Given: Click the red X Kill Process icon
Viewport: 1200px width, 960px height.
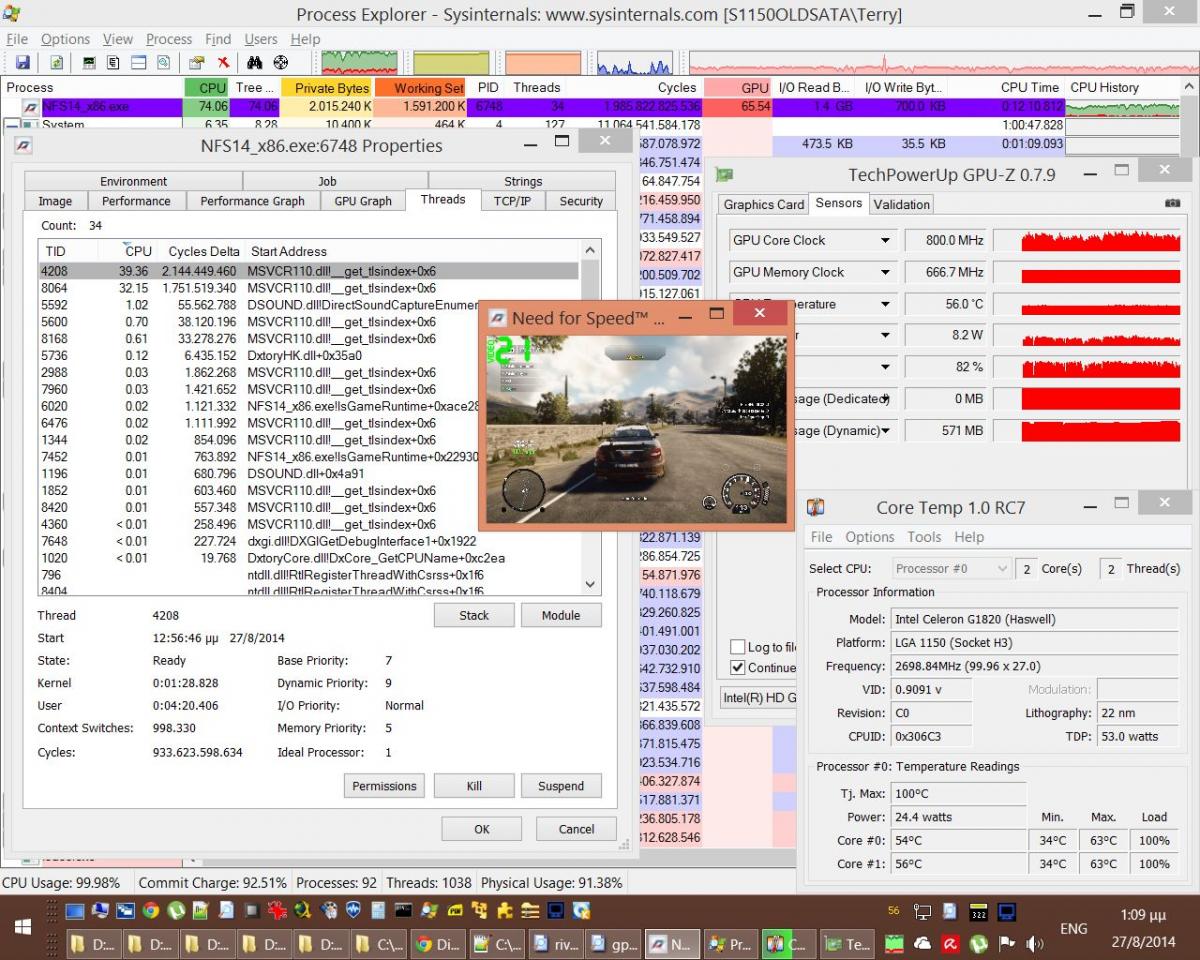Looking at the screenshot, I should [223, 63].
